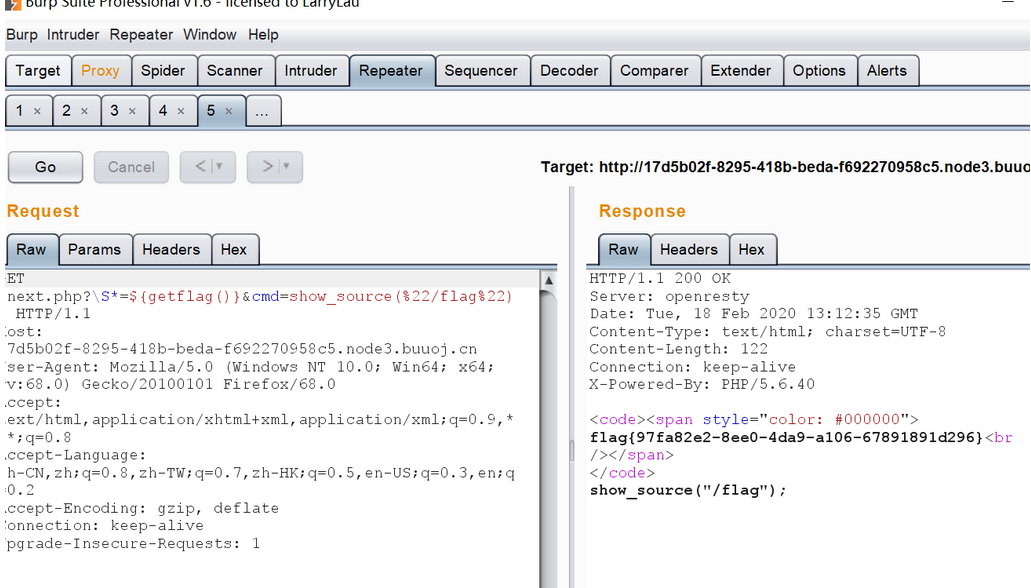The image size is (1031, 588).
Task: Click the X-Powered-By: PHP/5.6.40 header
Action: 702,385
